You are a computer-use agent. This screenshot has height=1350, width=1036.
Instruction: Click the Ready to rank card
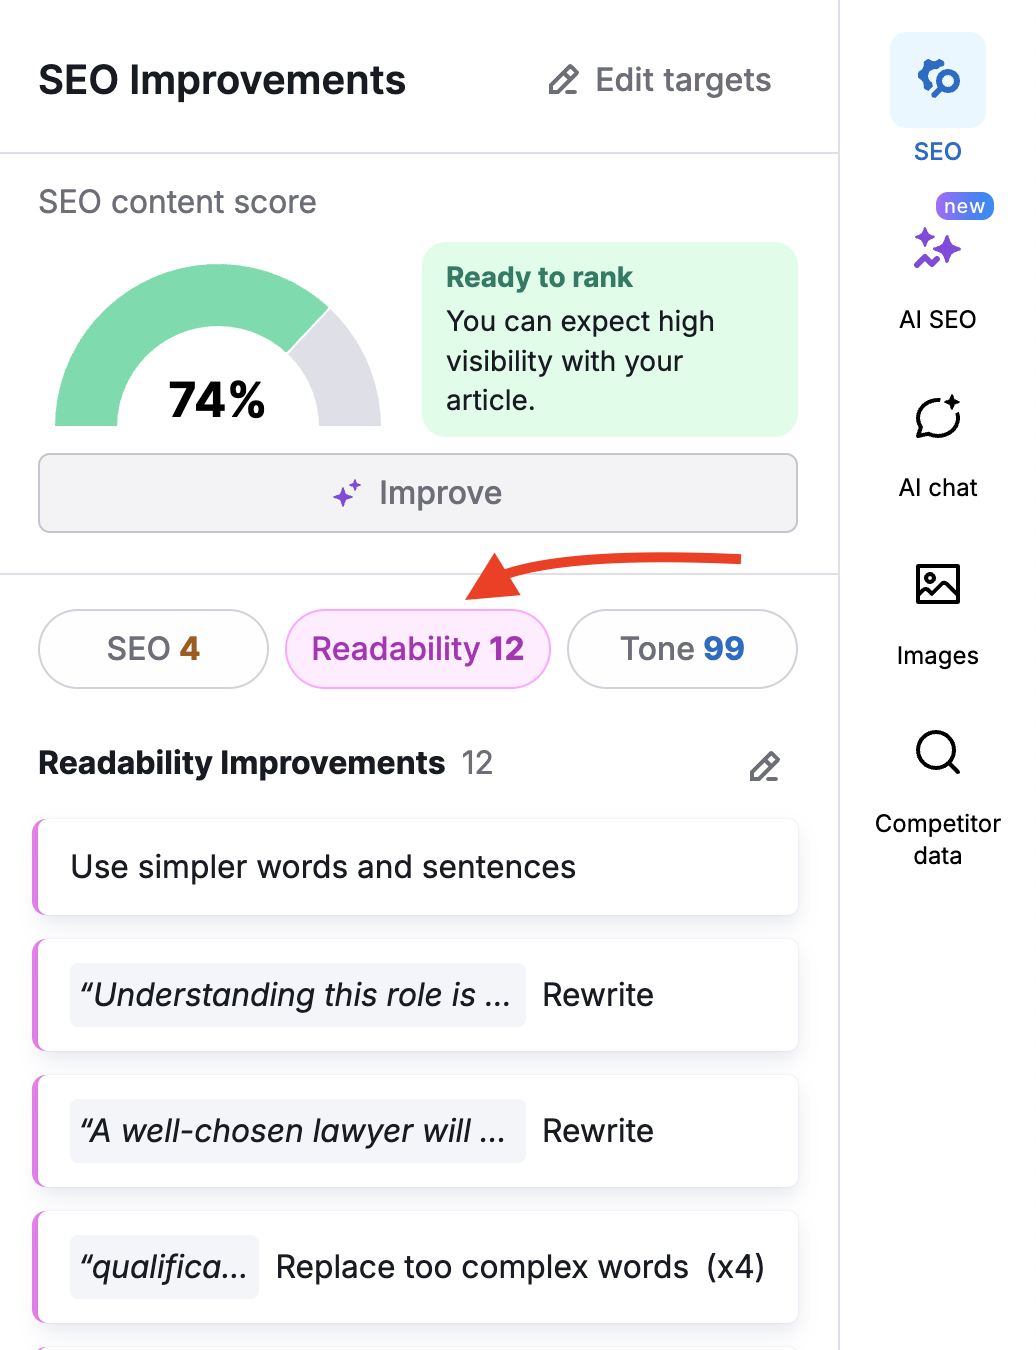point(609,340)
